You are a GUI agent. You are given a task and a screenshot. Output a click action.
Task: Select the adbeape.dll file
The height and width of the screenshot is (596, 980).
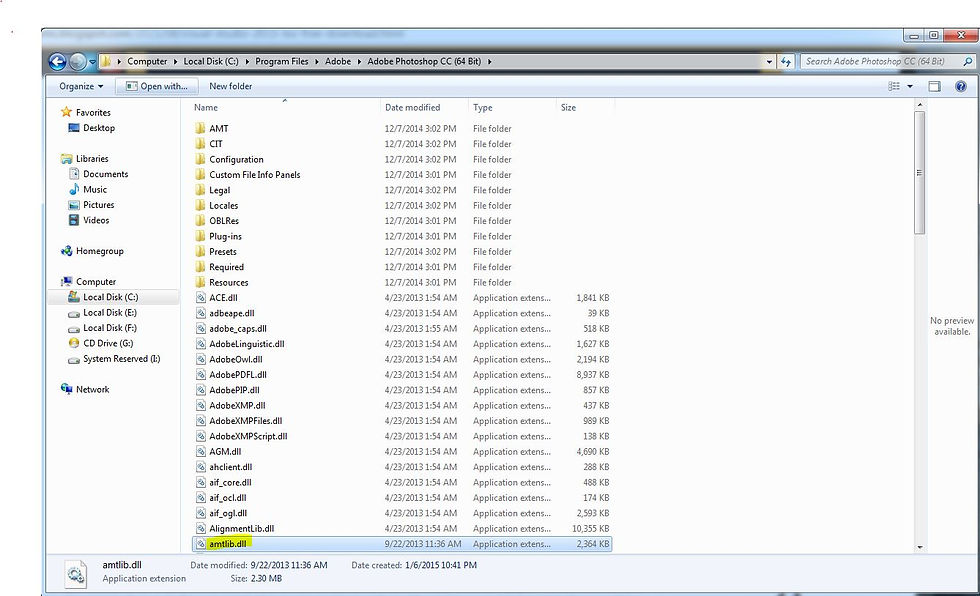tap(231, 313)
